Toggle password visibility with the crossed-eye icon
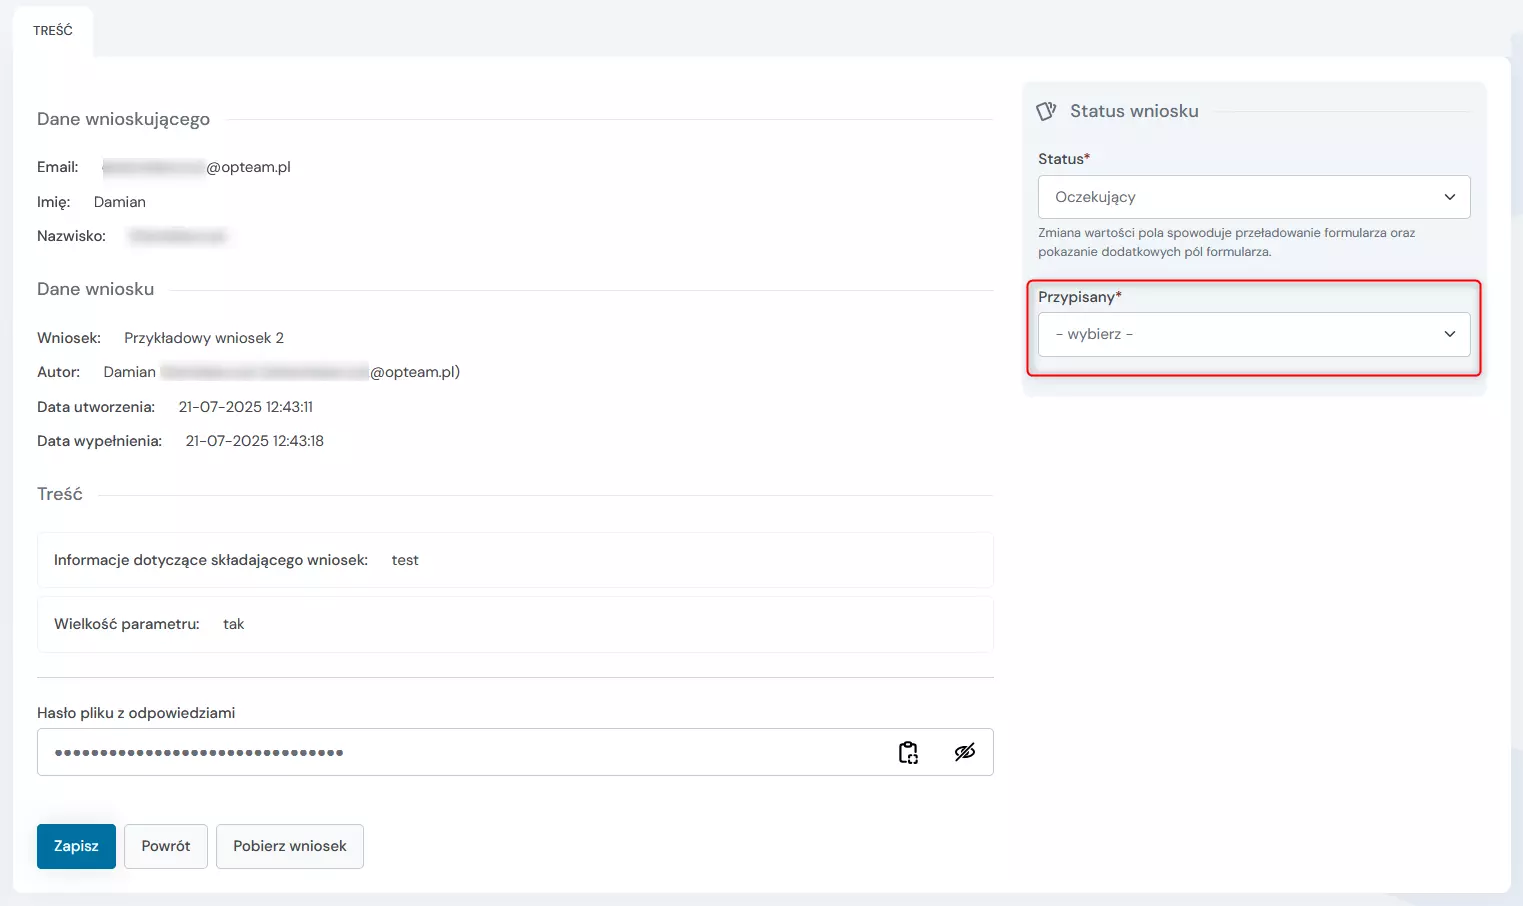 click(x=964, y=752)
